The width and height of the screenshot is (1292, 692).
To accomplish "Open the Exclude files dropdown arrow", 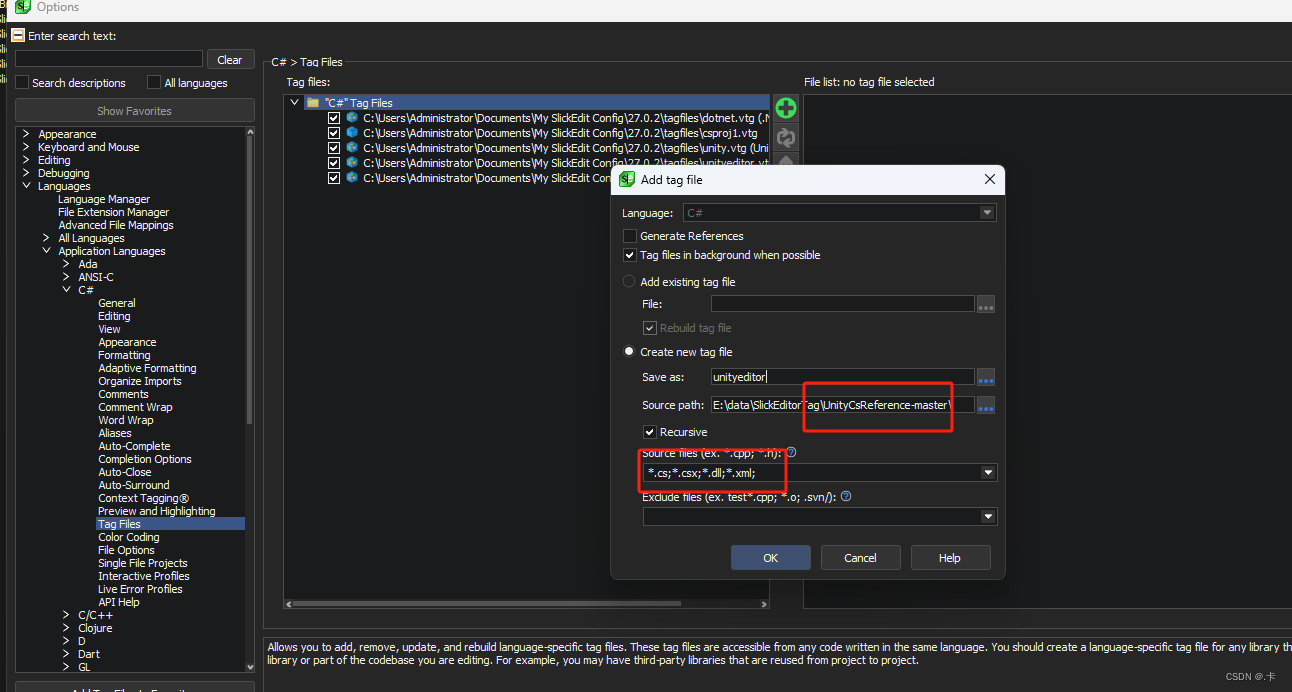I will (988, 517).
